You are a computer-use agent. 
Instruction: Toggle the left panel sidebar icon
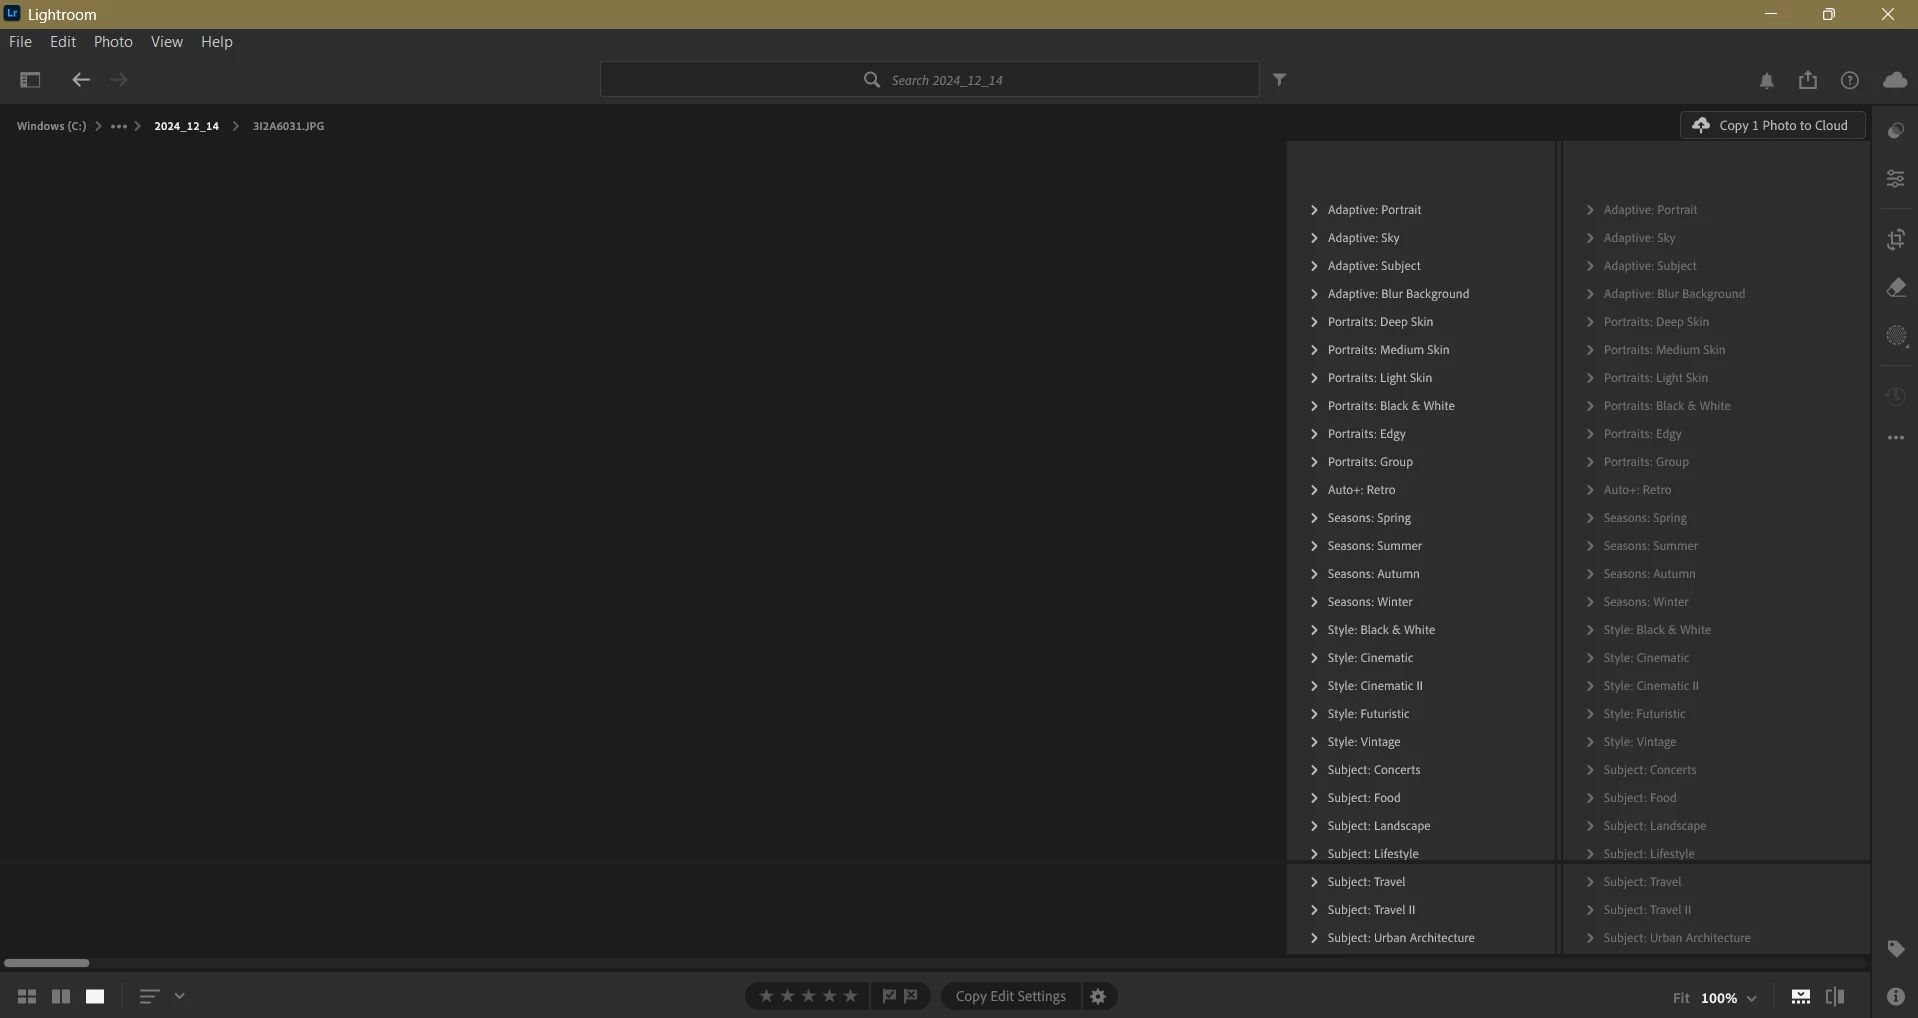tap(30, 80)
